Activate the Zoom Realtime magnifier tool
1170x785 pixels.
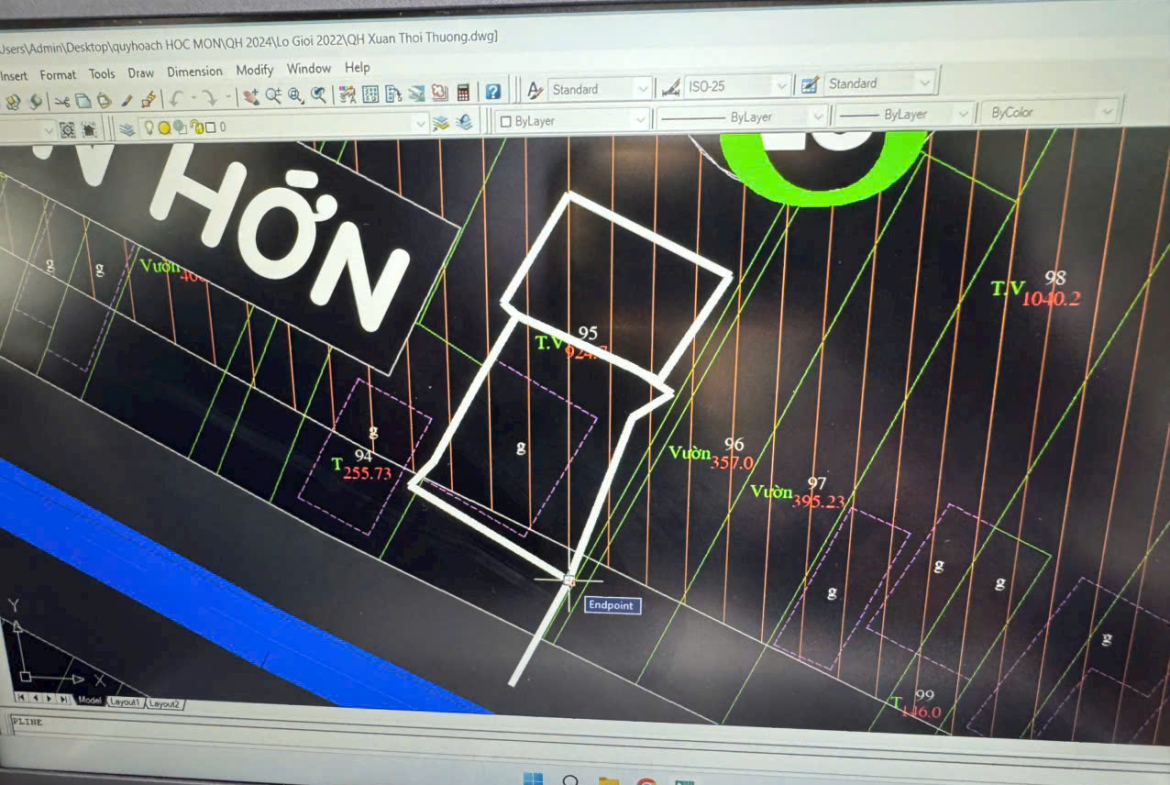point(273,96)
